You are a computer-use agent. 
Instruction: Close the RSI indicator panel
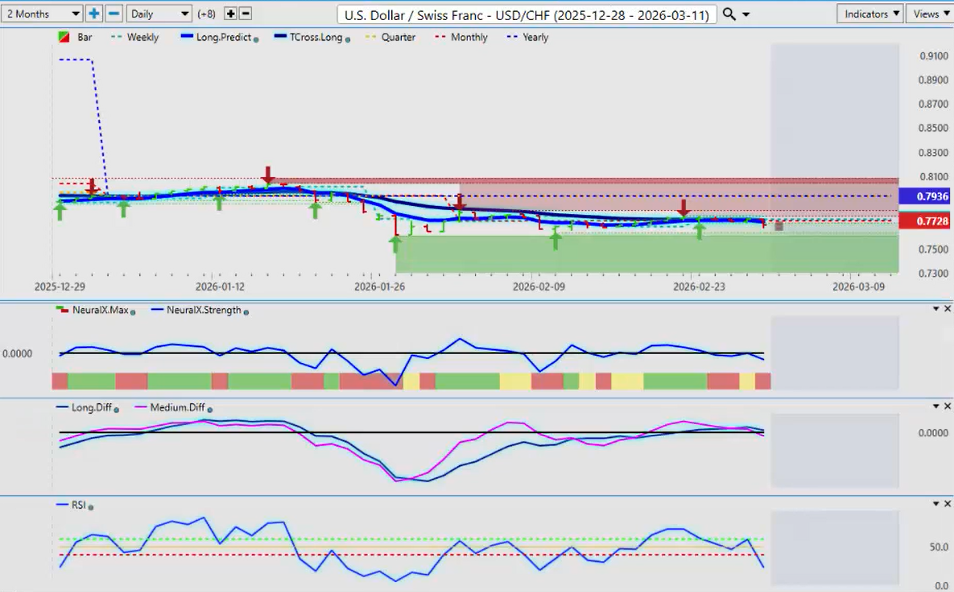point(947,504)
